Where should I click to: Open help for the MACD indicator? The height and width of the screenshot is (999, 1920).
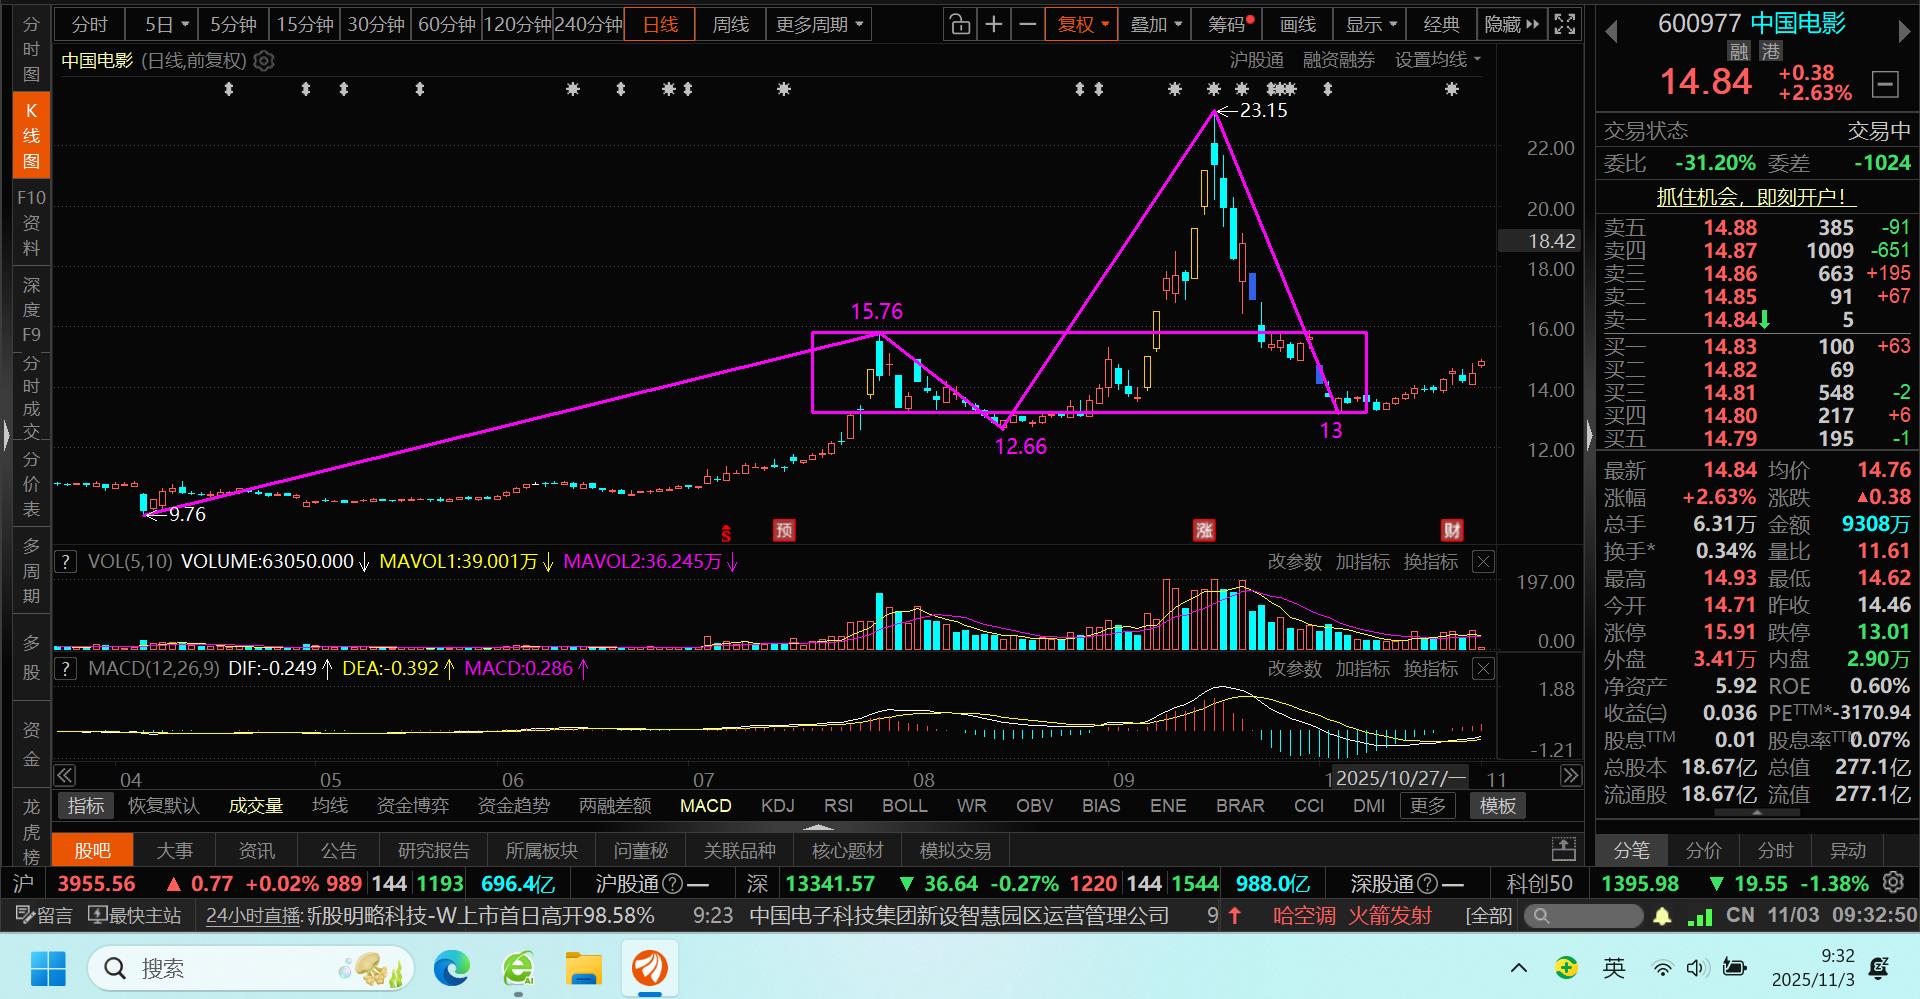[x=65, y=669]
